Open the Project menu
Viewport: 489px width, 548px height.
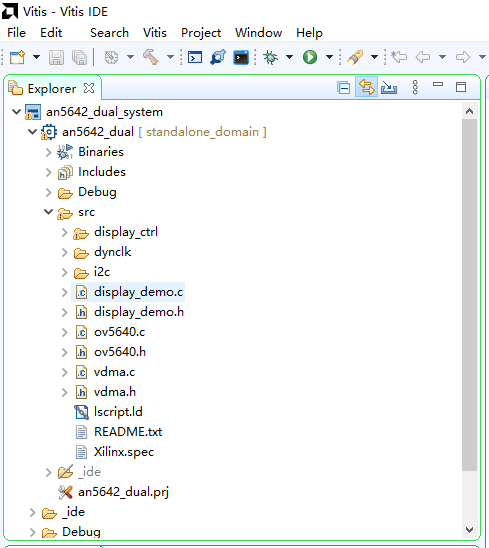point(201,33)
